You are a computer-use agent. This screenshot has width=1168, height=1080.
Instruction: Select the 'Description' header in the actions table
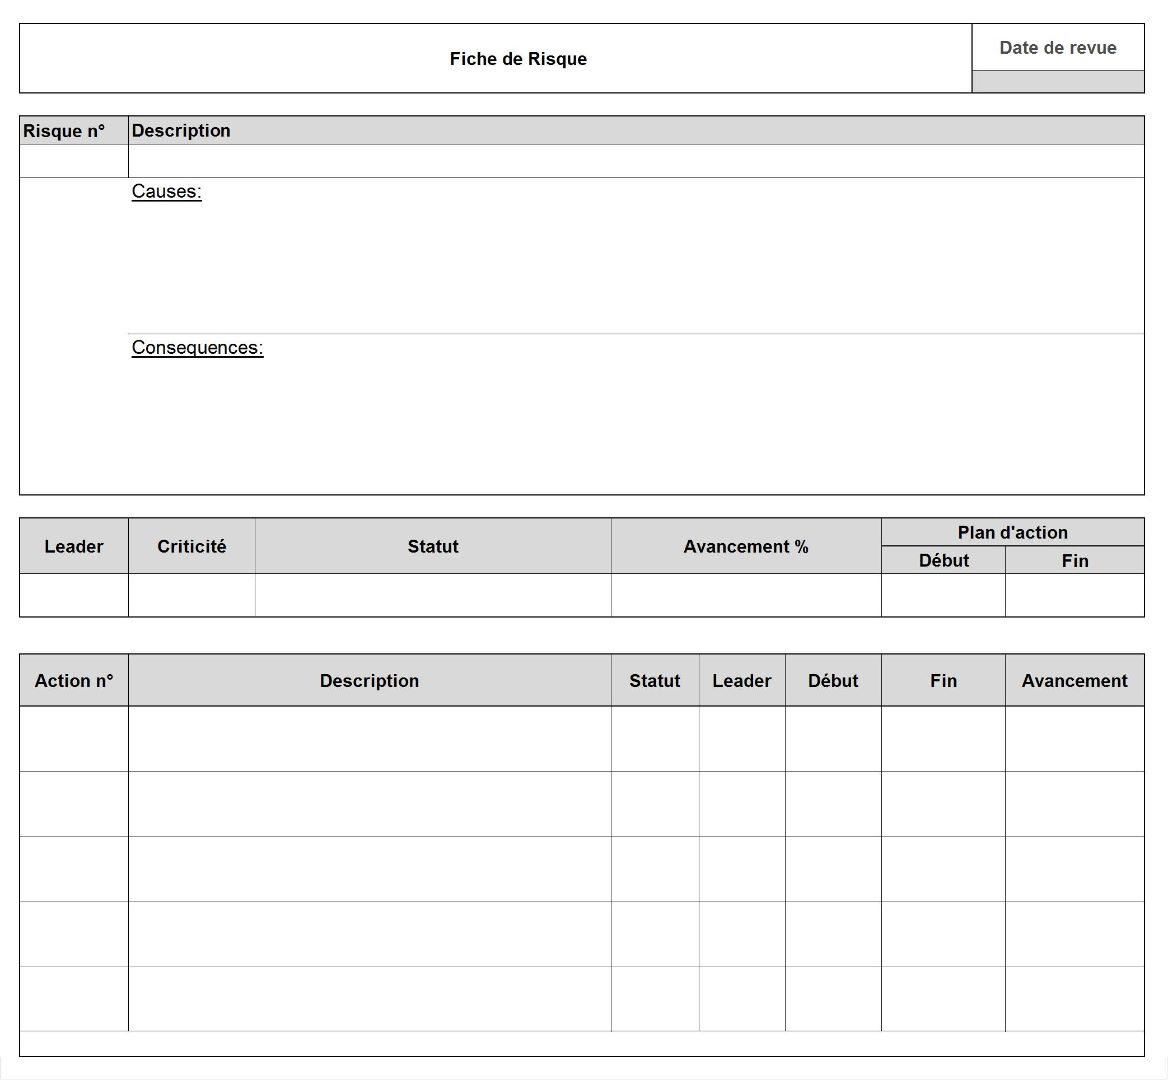[369, 680]
